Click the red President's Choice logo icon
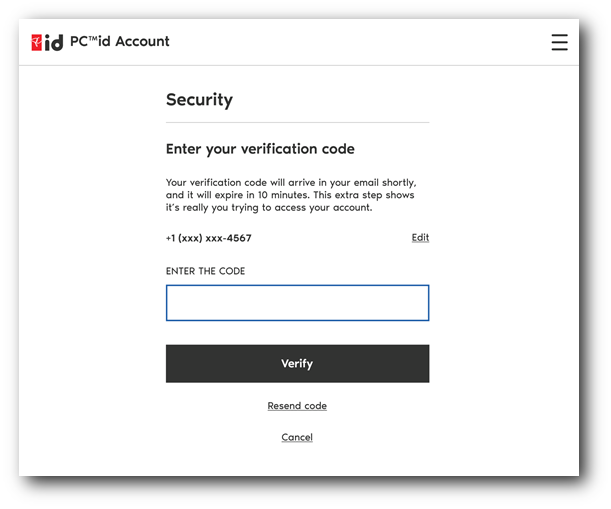This screenshot has height=509, width=611. [37, 42]
